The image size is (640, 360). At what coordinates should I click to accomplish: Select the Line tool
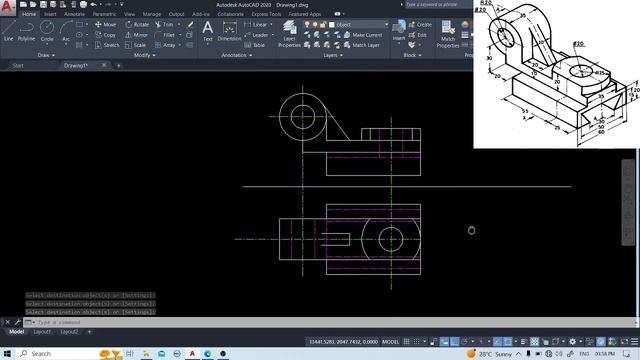tap(9, 31)
